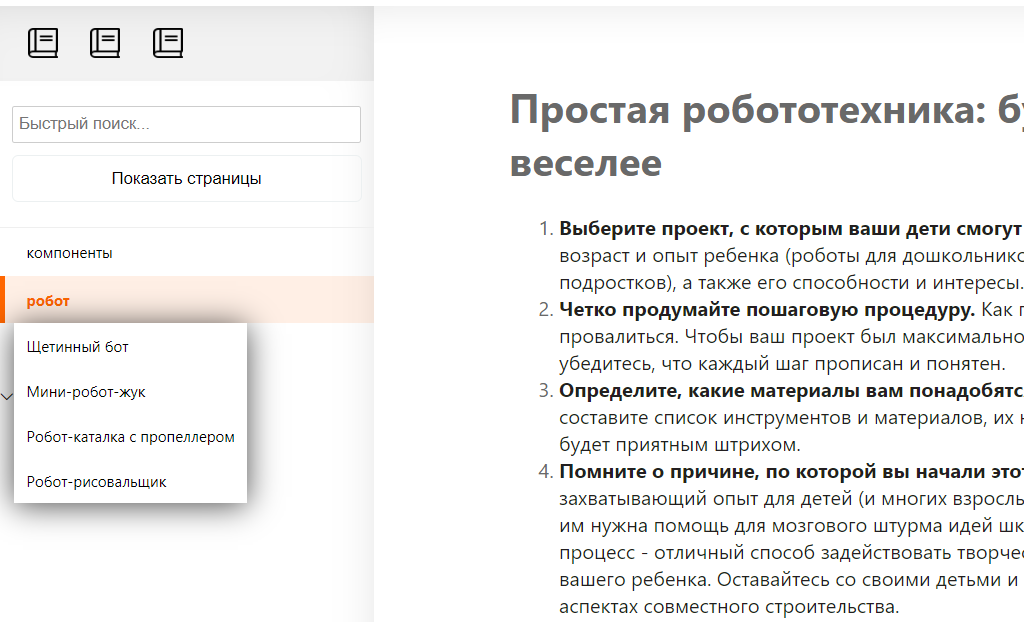This screenshot has height=622, width=1024.
Task: Choose 'Щетинный бот' from the menu
Action: click(x=79, y=347)
